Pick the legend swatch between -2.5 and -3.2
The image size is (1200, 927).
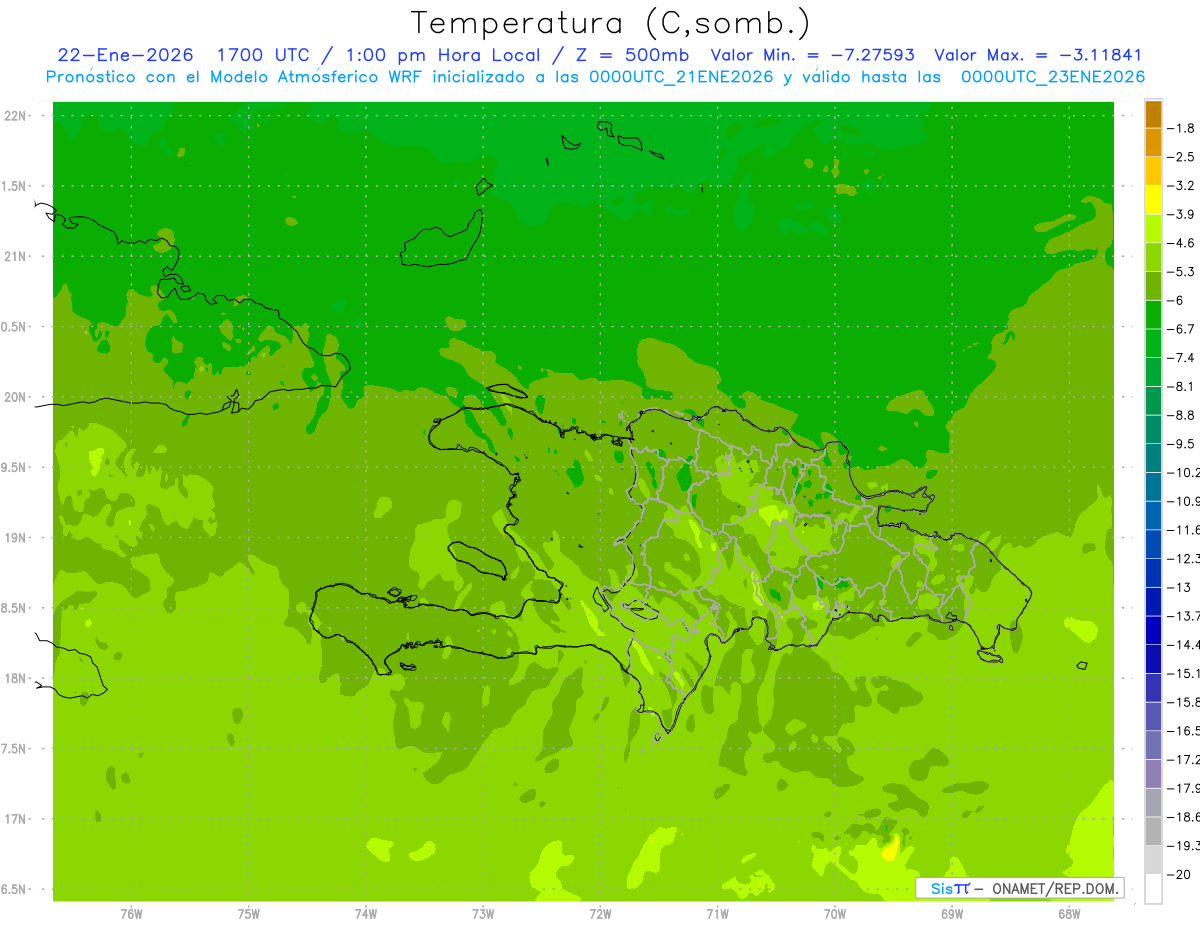(x=1153, y=171)
